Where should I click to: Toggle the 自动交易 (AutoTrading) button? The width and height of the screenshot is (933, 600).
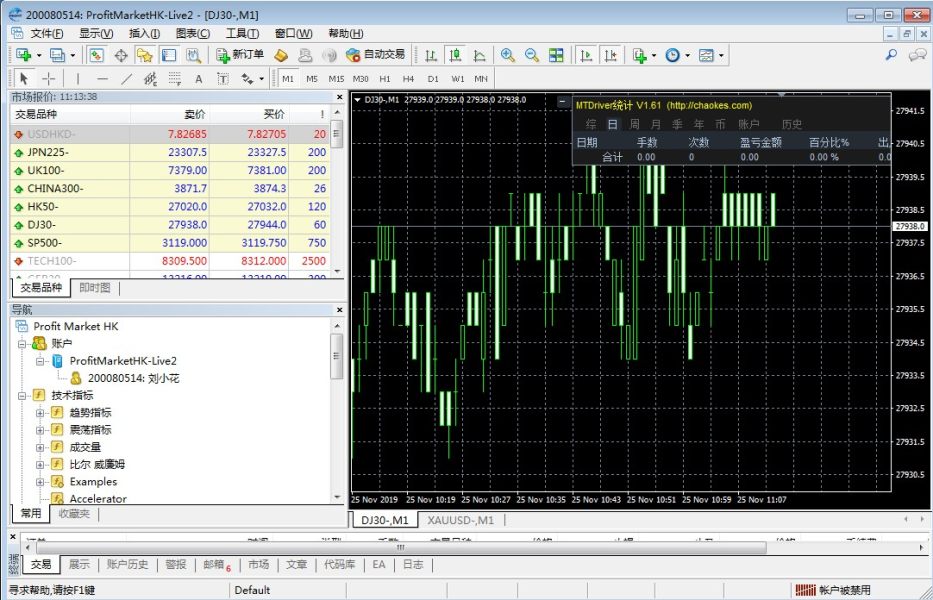tap(375, 55)
